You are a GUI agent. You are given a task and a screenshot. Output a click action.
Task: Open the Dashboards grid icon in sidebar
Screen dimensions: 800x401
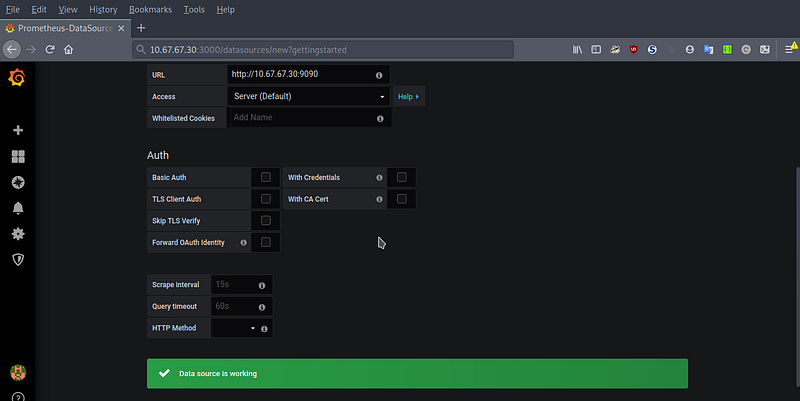pos(18,157)
